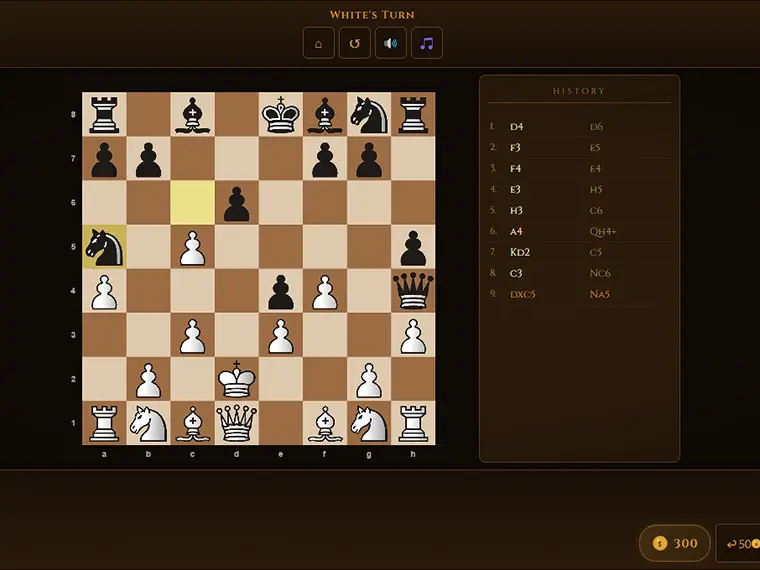This screenshot has height=570, width=760.
Task: Select the white rook on h1
Action: coord(413,423)
